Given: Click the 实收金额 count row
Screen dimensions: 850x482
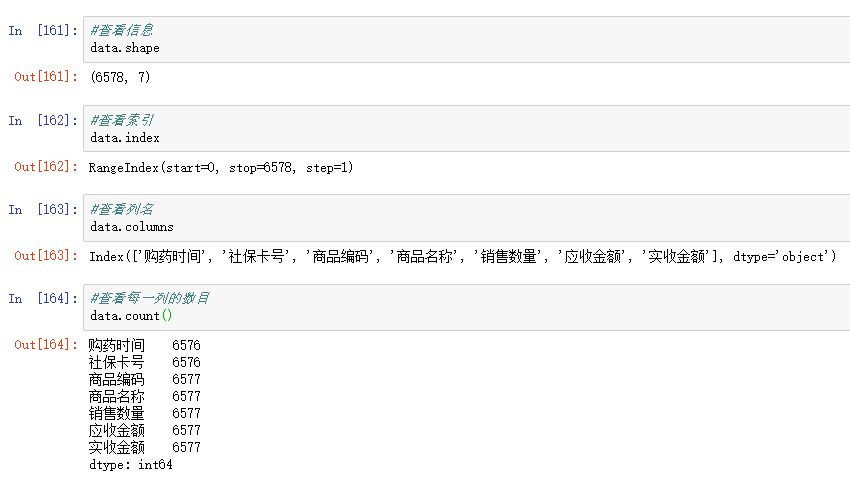Looking at the screenshot, I should (144, 447).
